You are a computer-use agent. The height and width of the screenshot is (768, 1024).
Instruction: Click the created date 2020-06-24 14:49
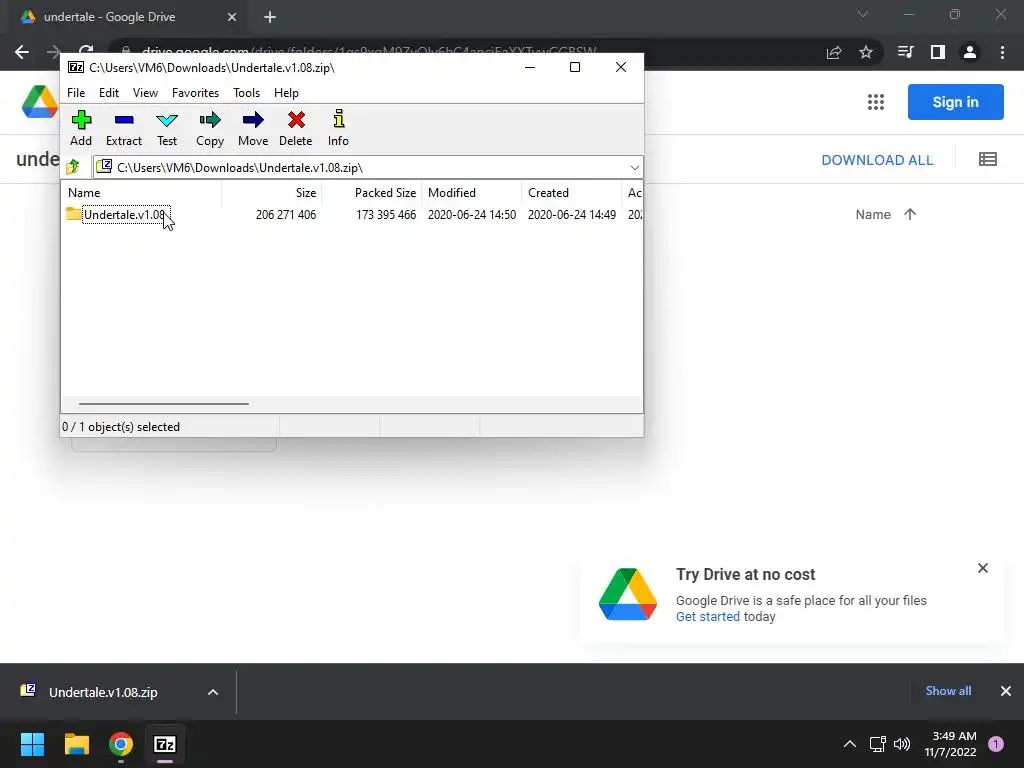(x=571, y=215)
